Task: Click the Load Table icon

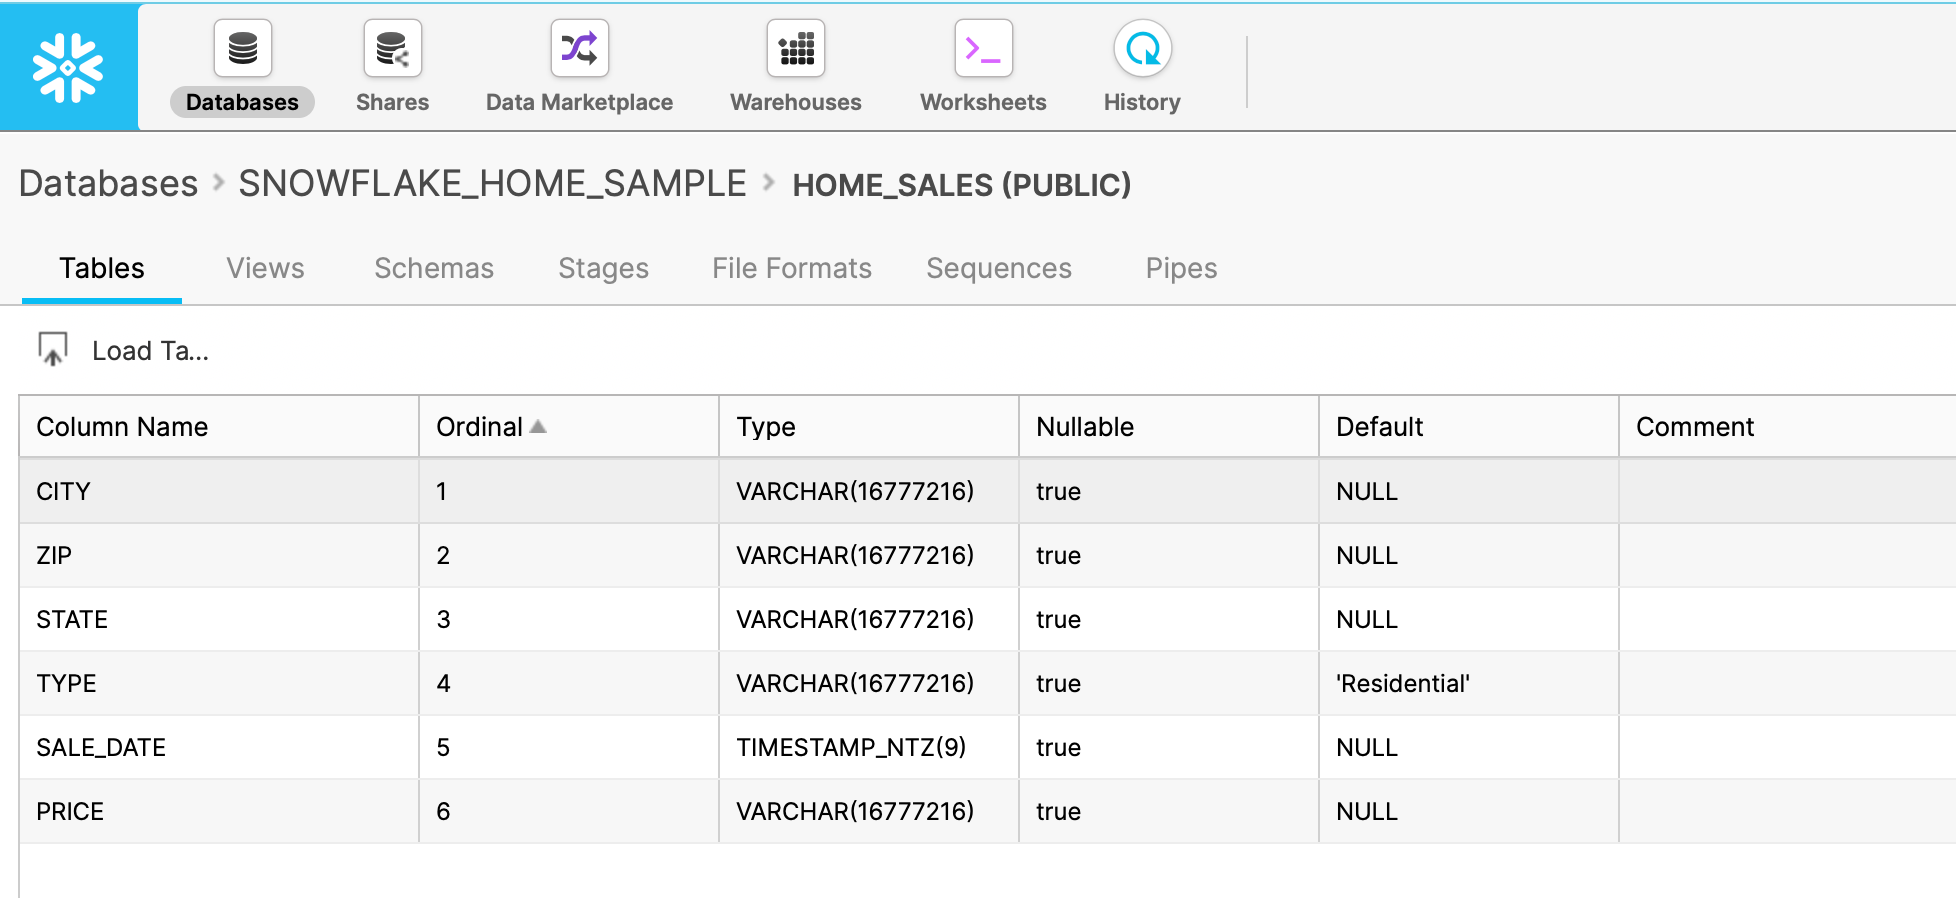Action: [x=53, y=349]
